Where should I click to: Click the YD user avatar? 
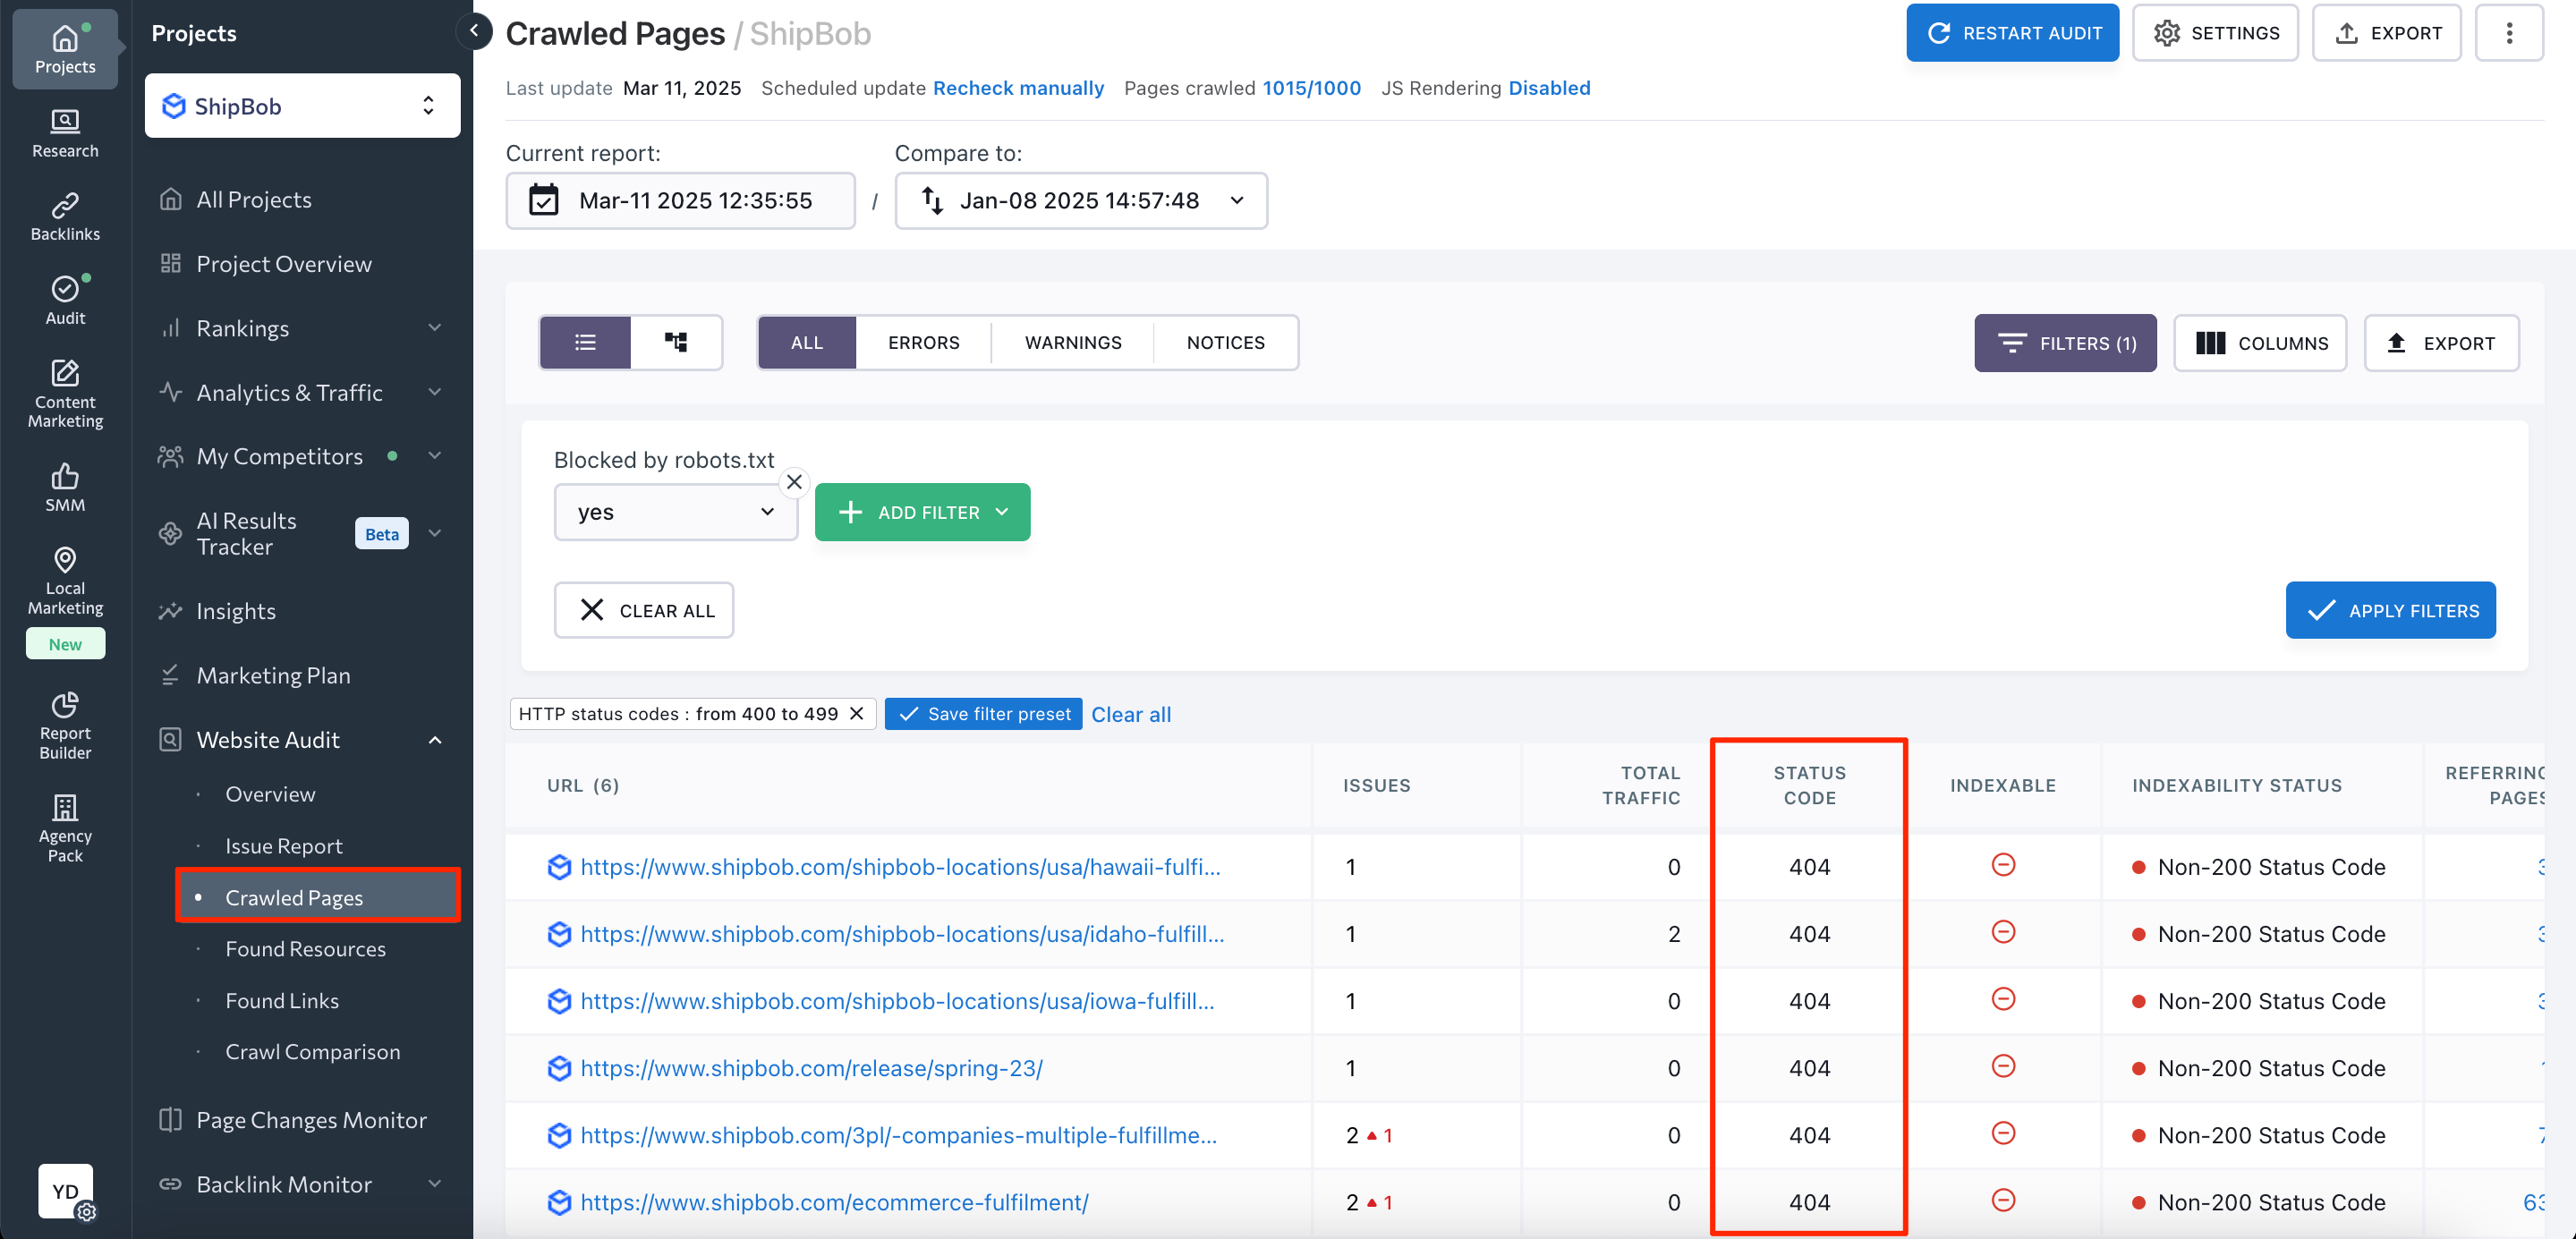[x=66, y=1190]
